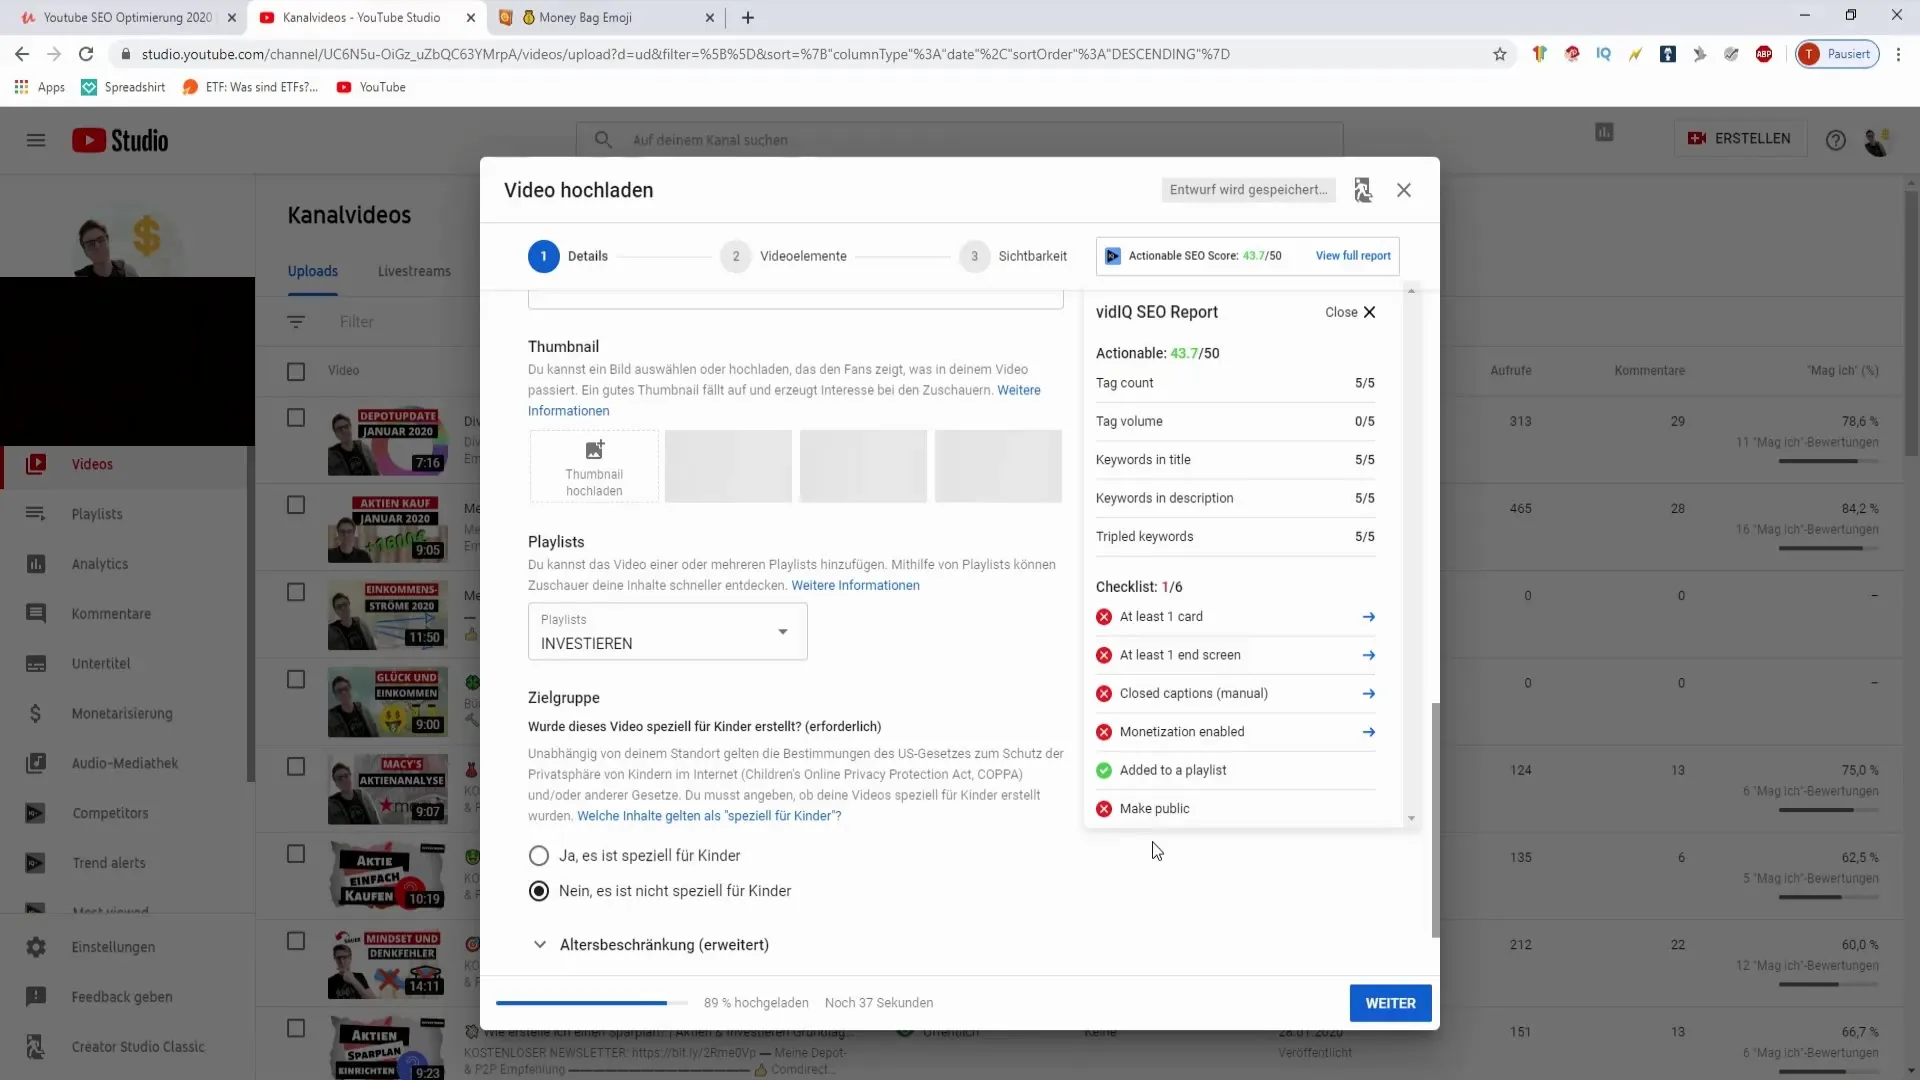Open new browser tab with plus button
The width and height of the screenshot is (1920, 1080).
coord(748,17)
